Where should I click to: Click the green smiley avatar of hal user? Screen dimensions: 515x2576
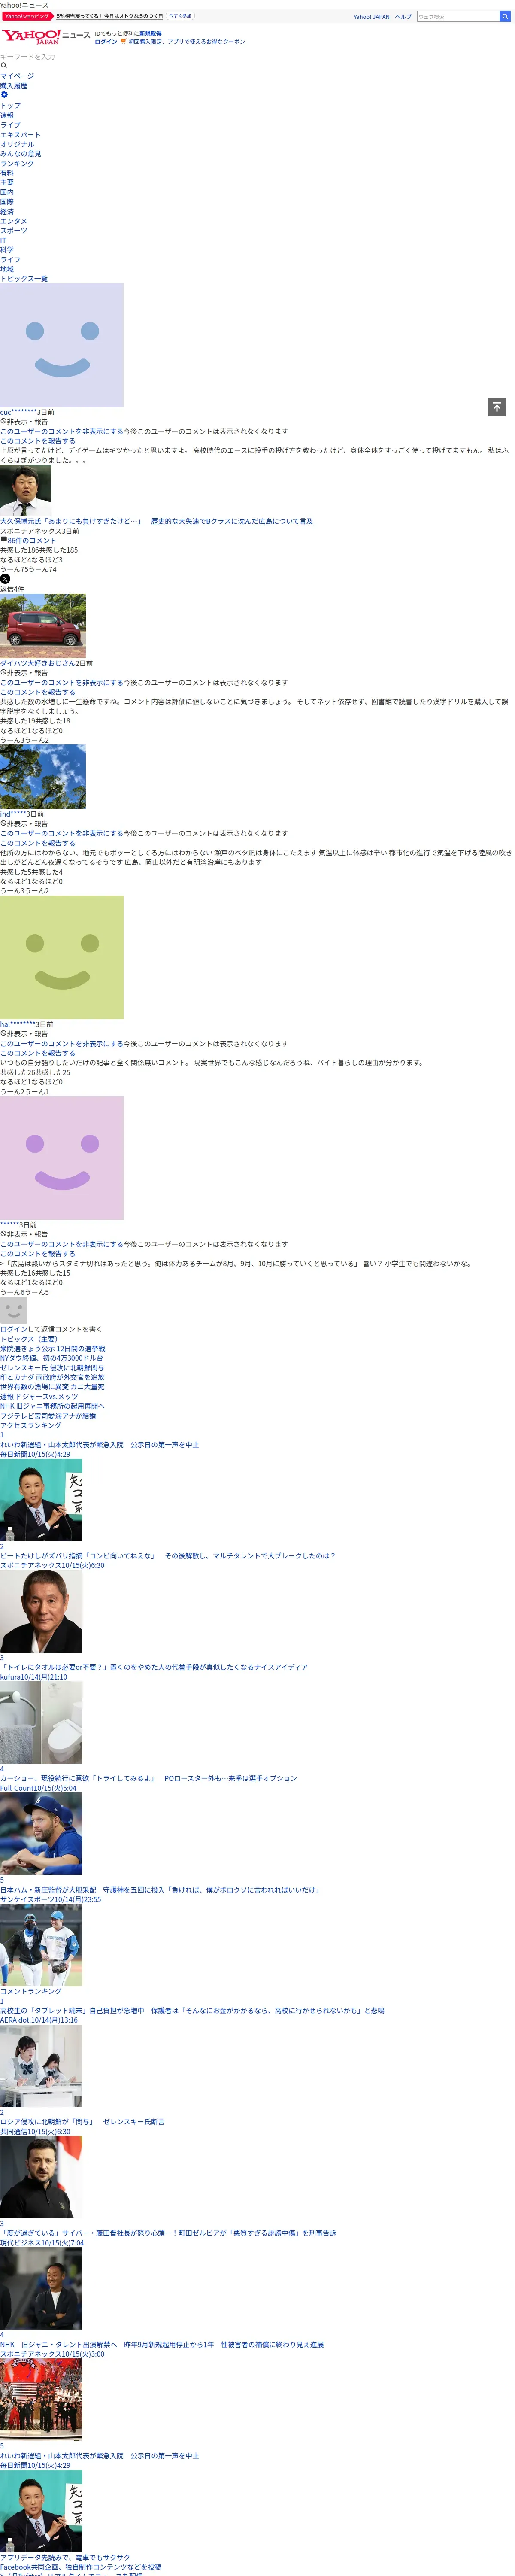click(62, 957)
